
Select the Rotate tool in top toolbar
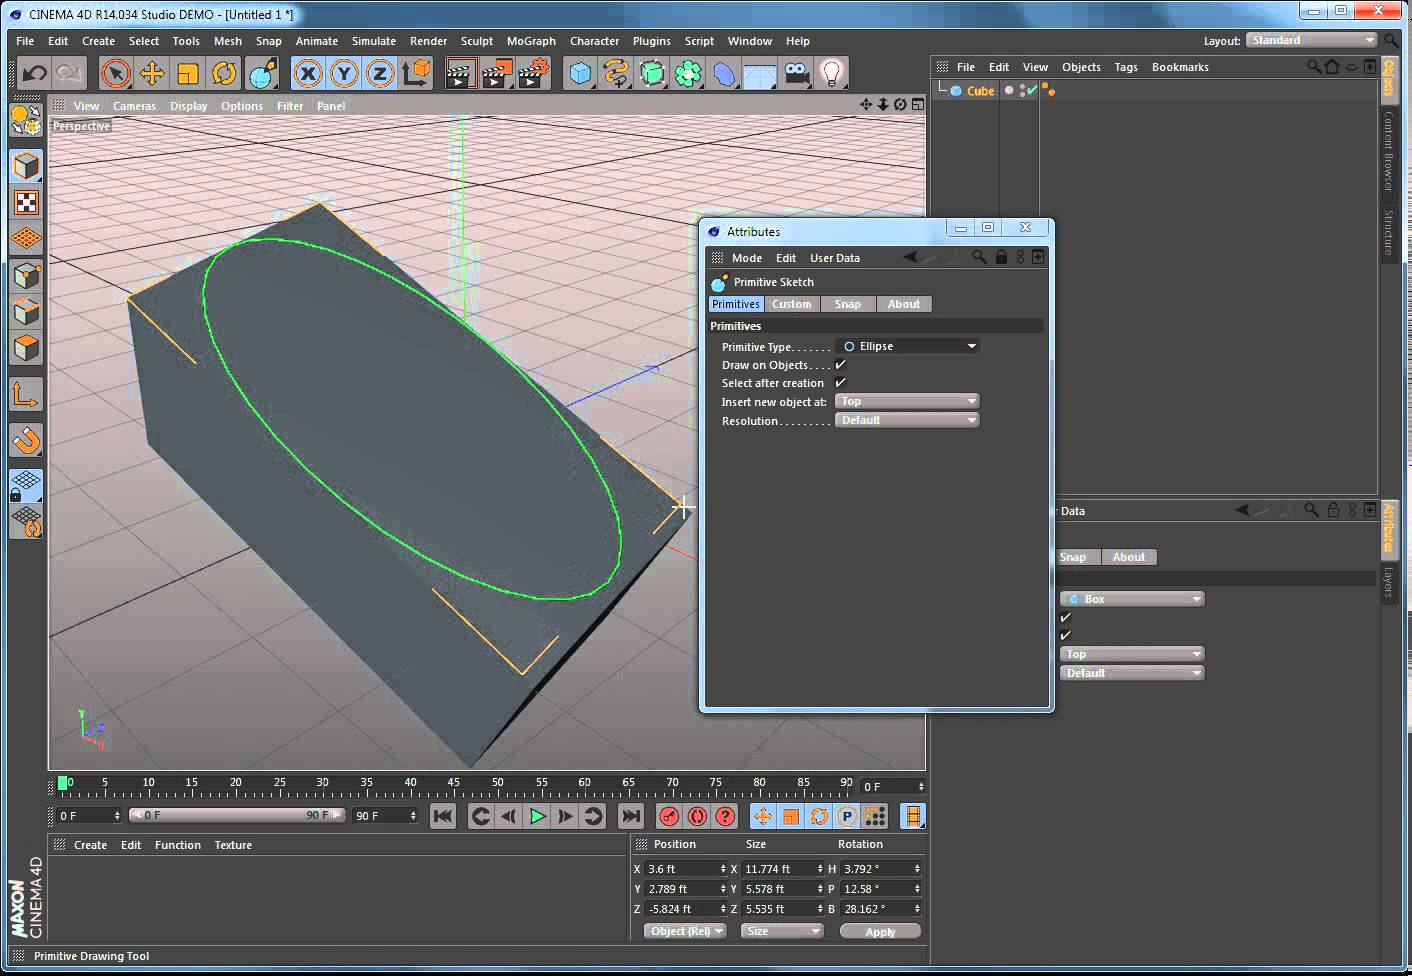(224, 73)
